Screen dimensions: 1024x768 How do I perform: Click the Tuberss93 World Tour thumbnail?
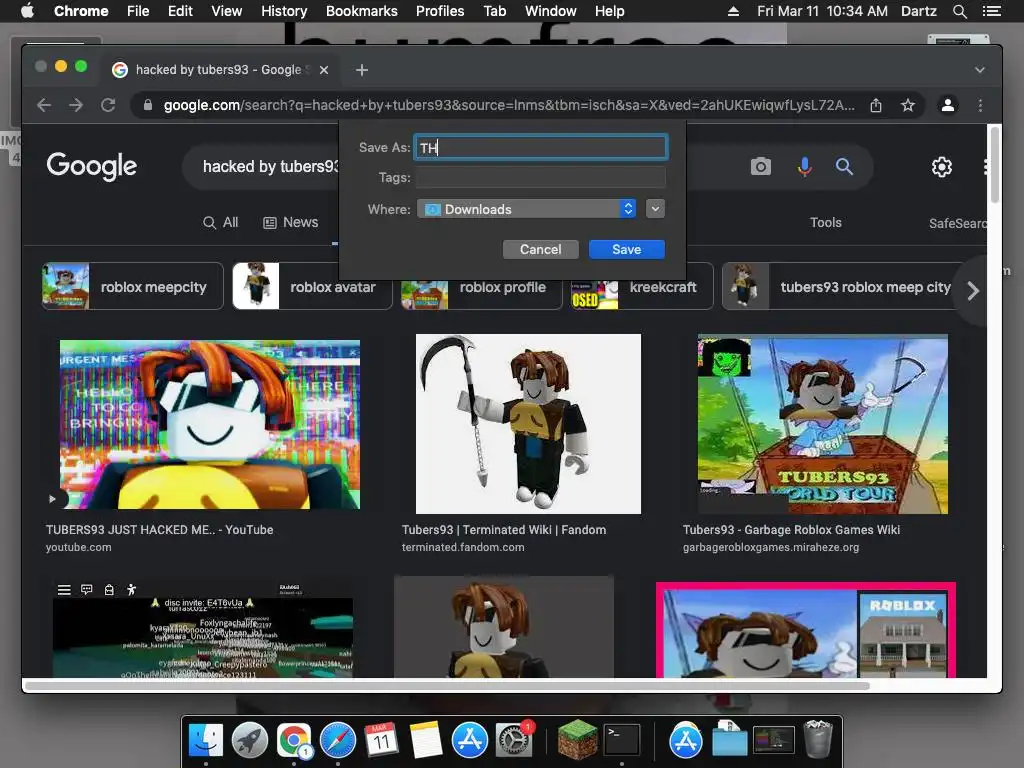pos(823,424)
